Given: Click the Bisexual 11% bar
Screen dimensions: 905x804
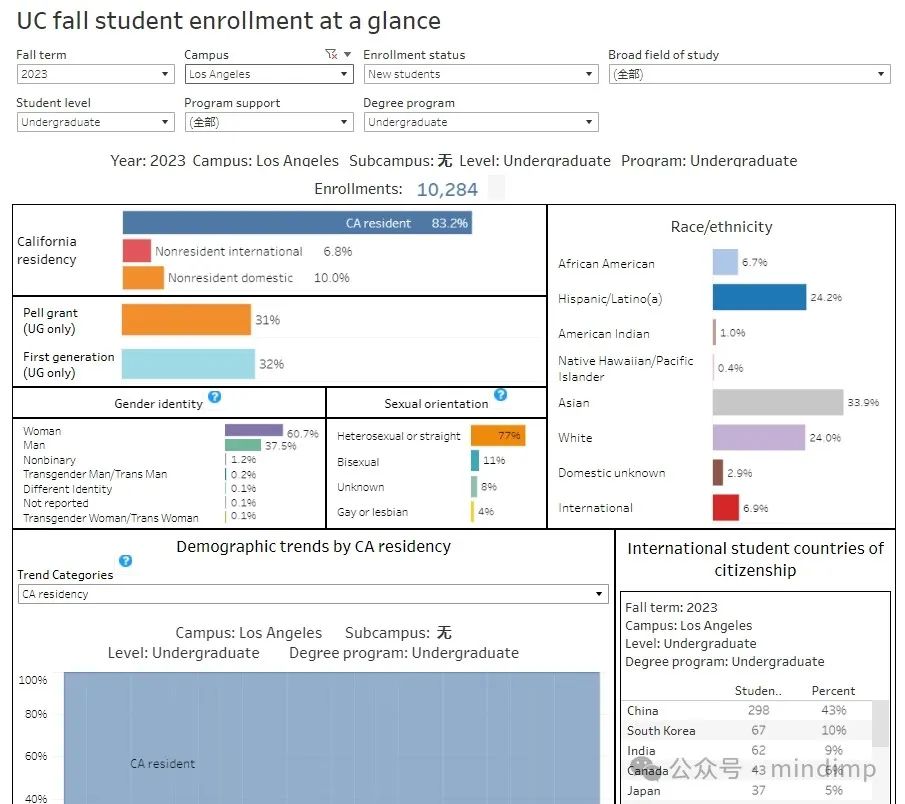Looking at the screenshot, I should point(475,461).
